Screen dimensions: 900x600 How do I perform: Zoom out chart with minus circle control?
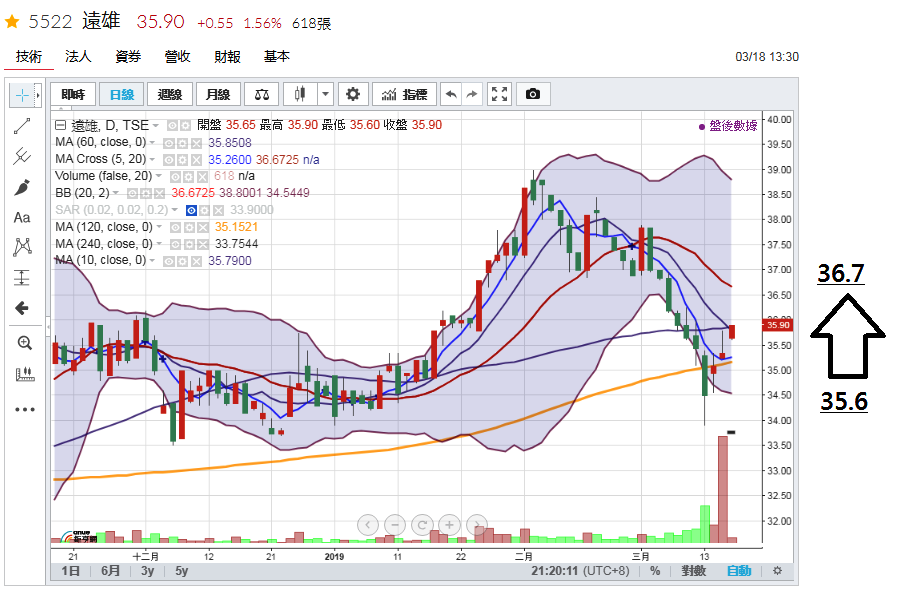(395, 524)
